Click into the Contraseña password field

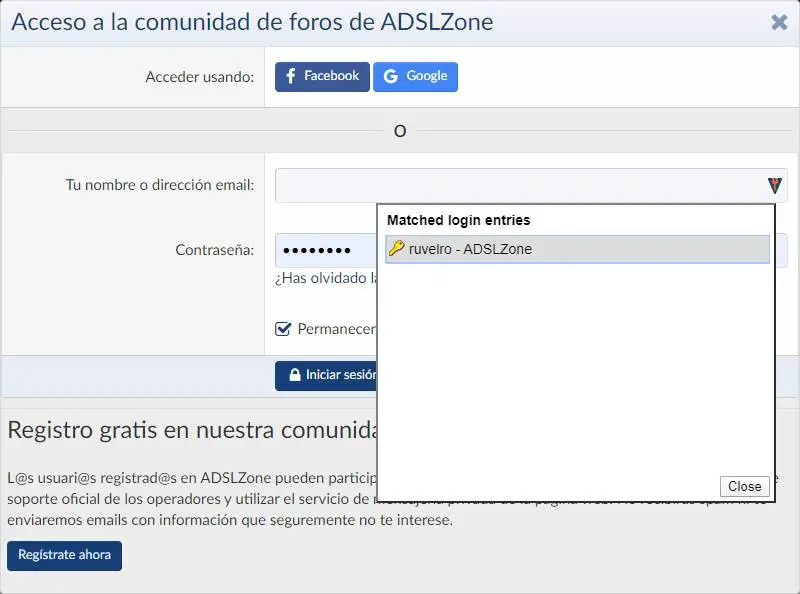325,250
